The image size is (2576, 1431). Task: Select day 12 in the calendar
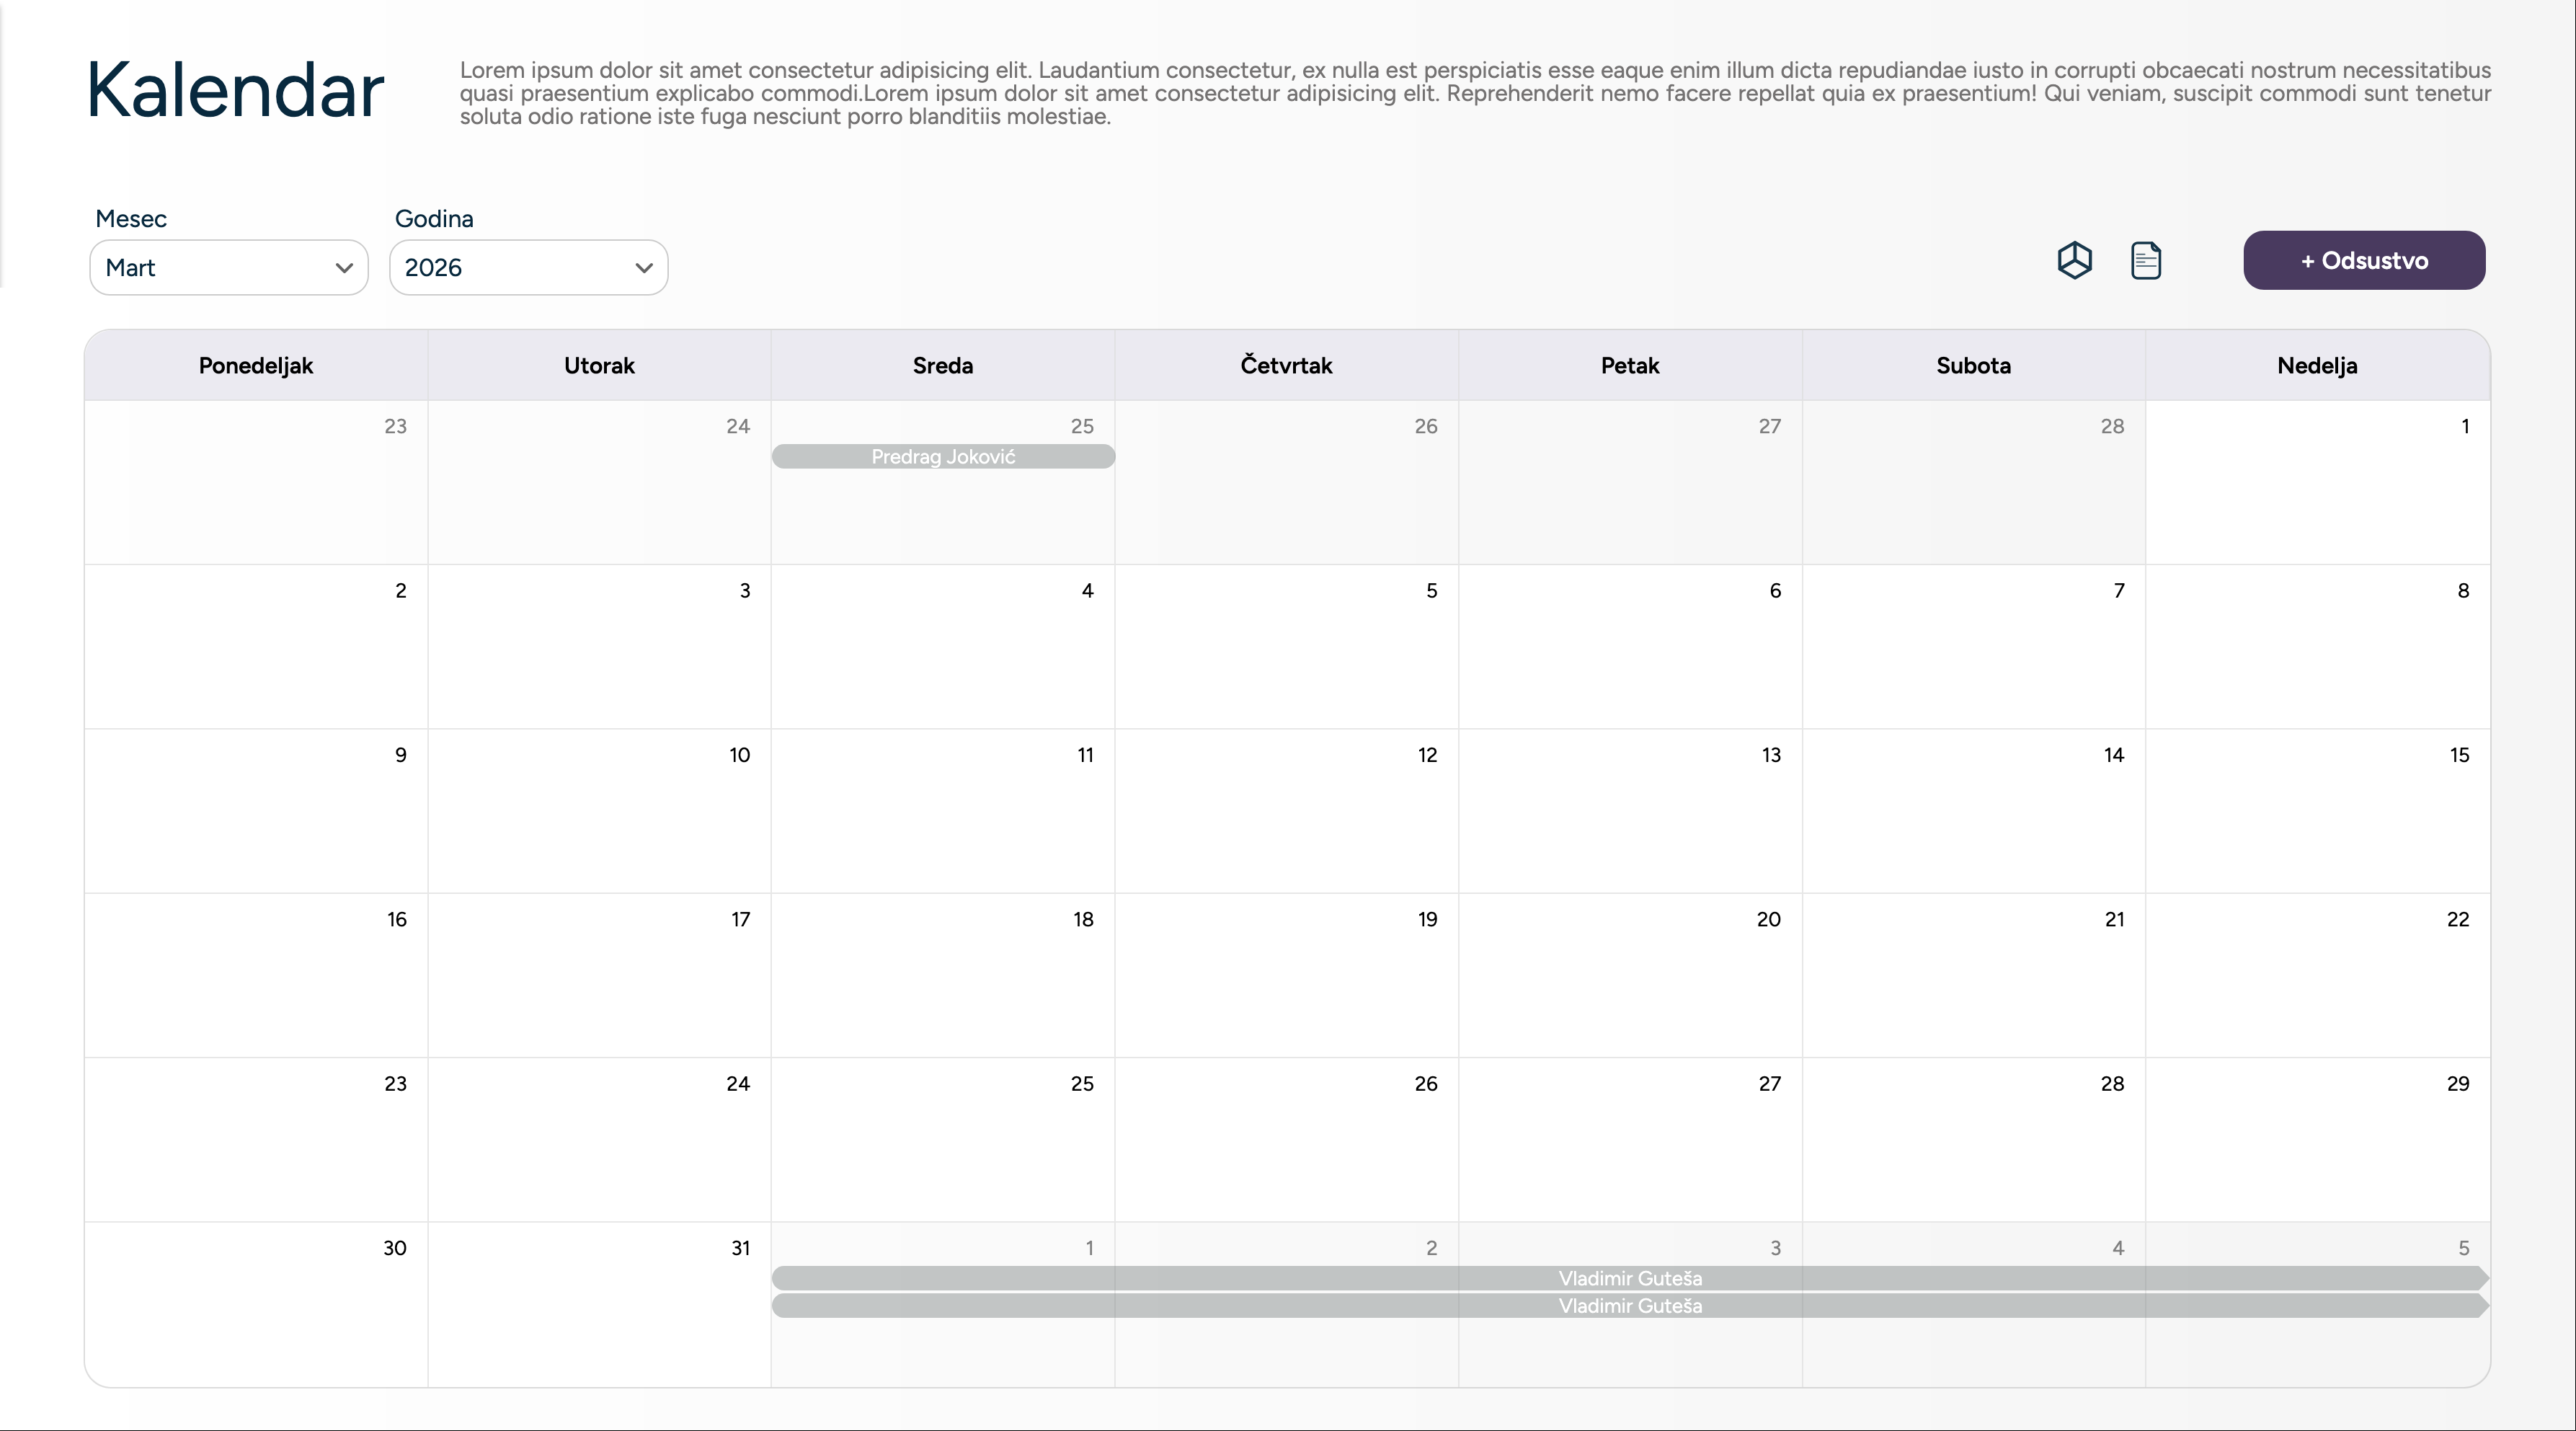pyautogui.click(x=1286, y=810)
